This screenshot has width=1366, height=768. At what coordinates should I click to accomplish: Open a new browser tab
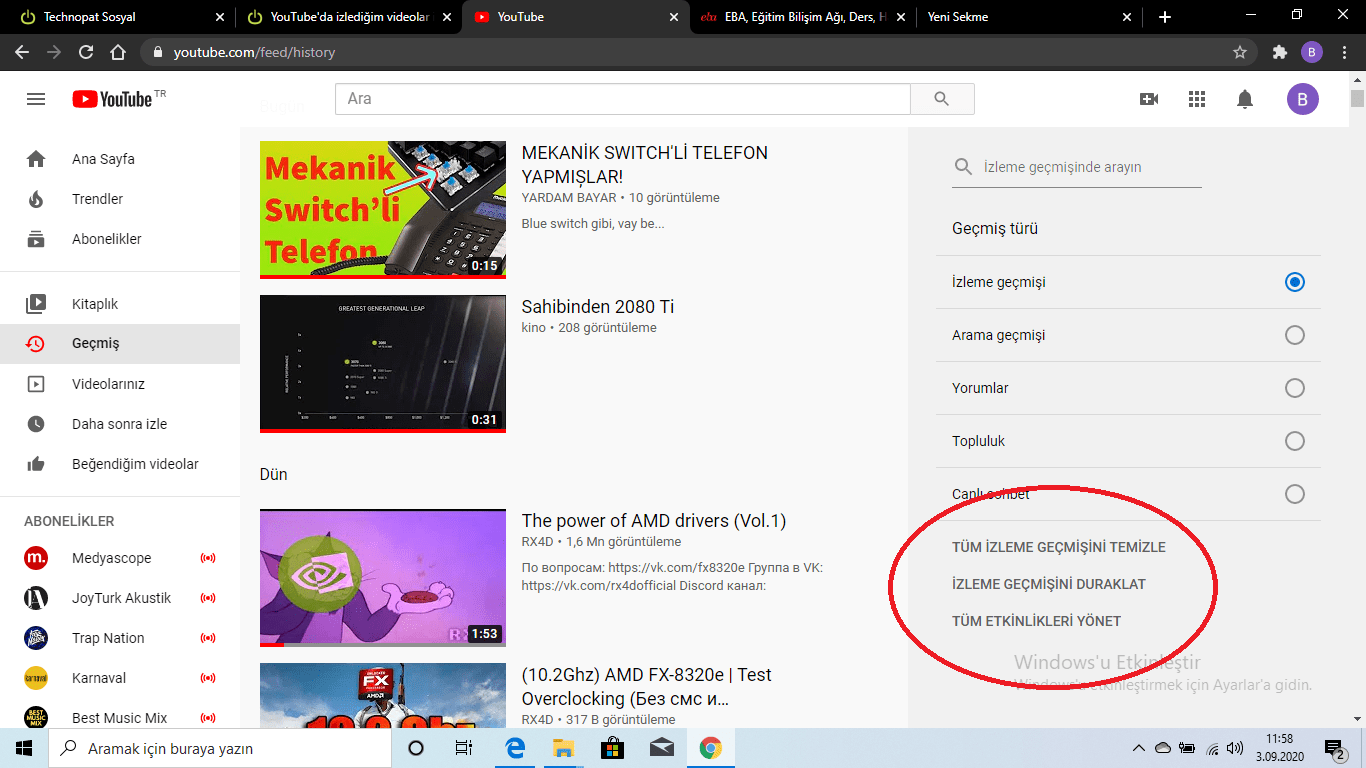[x=1165, y=17]
